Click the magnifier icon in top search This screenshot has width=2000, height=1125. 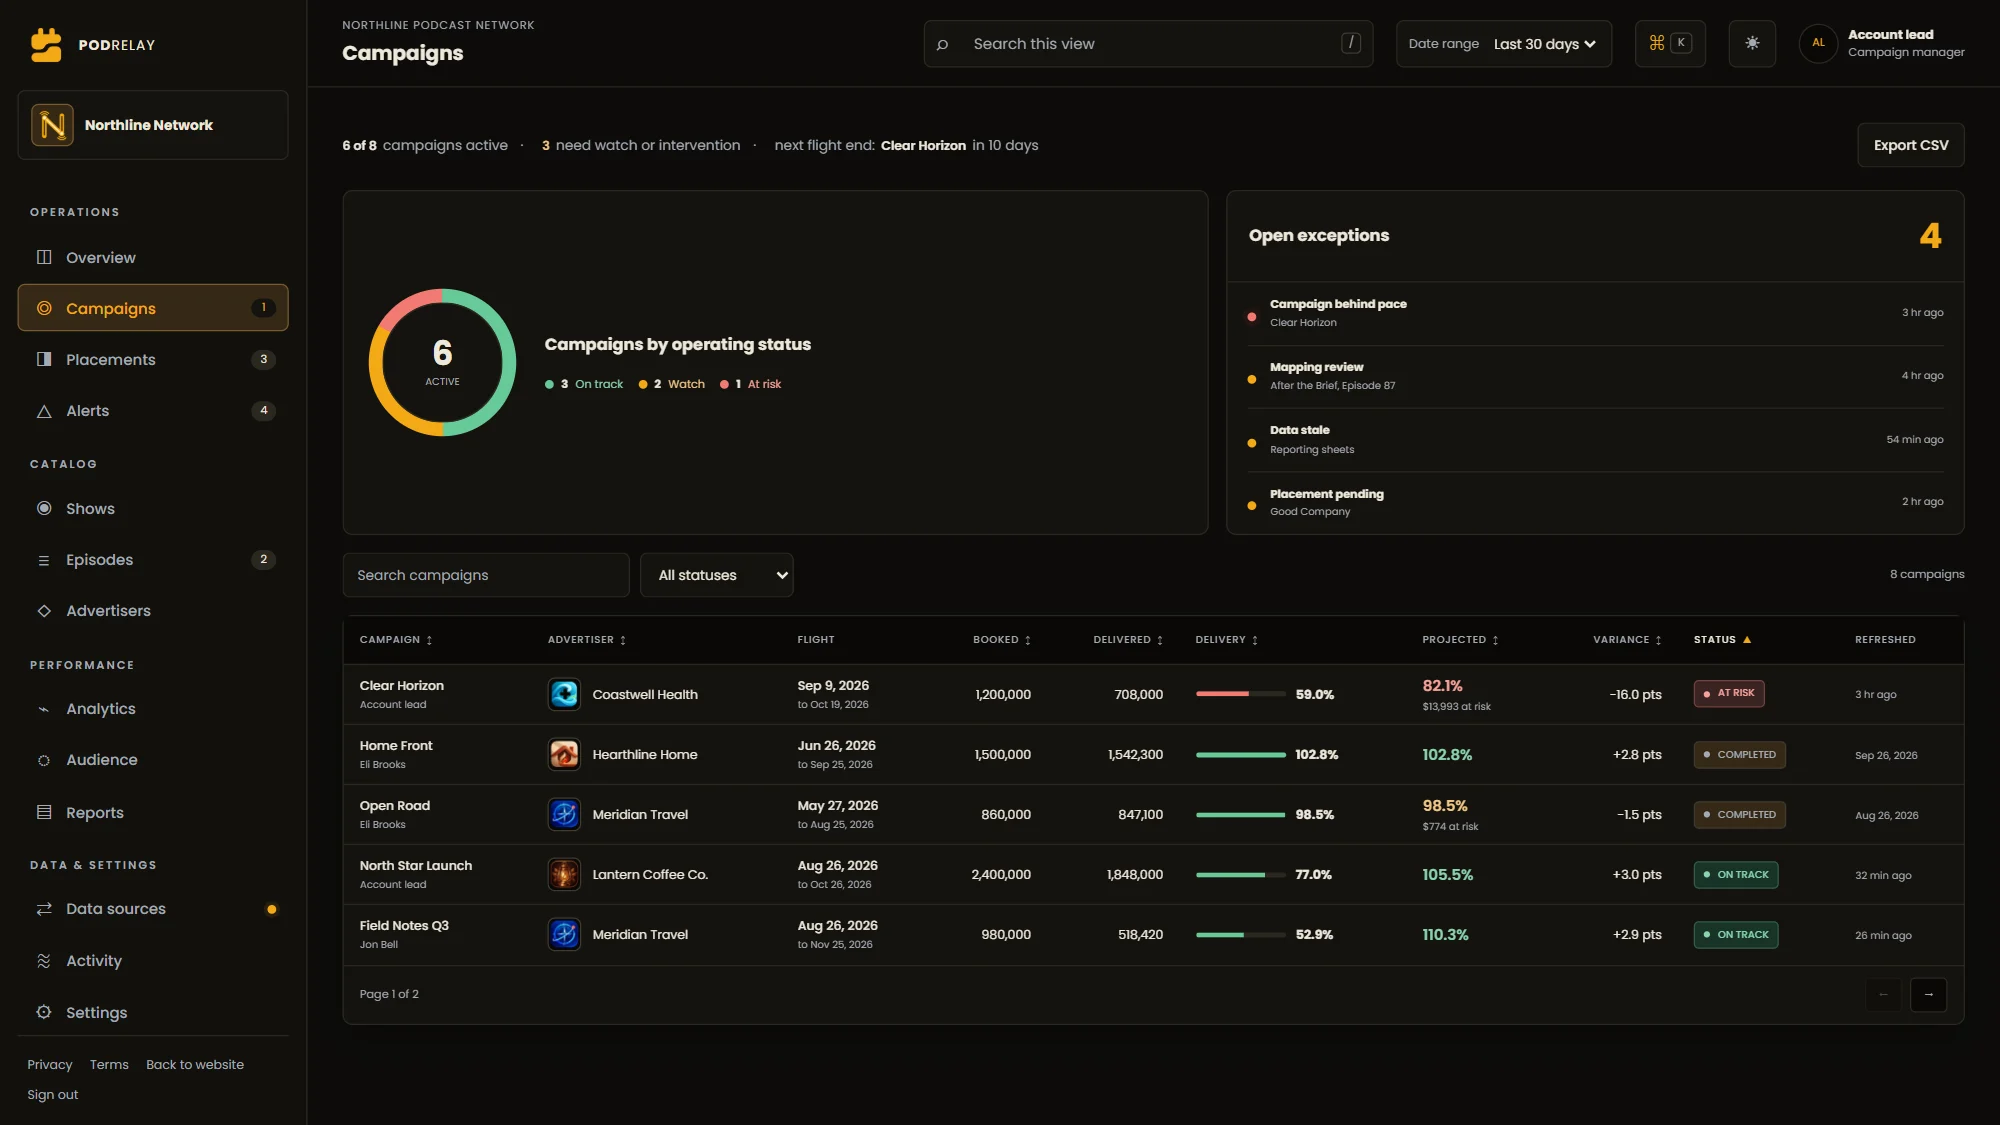tap(942, 44)
